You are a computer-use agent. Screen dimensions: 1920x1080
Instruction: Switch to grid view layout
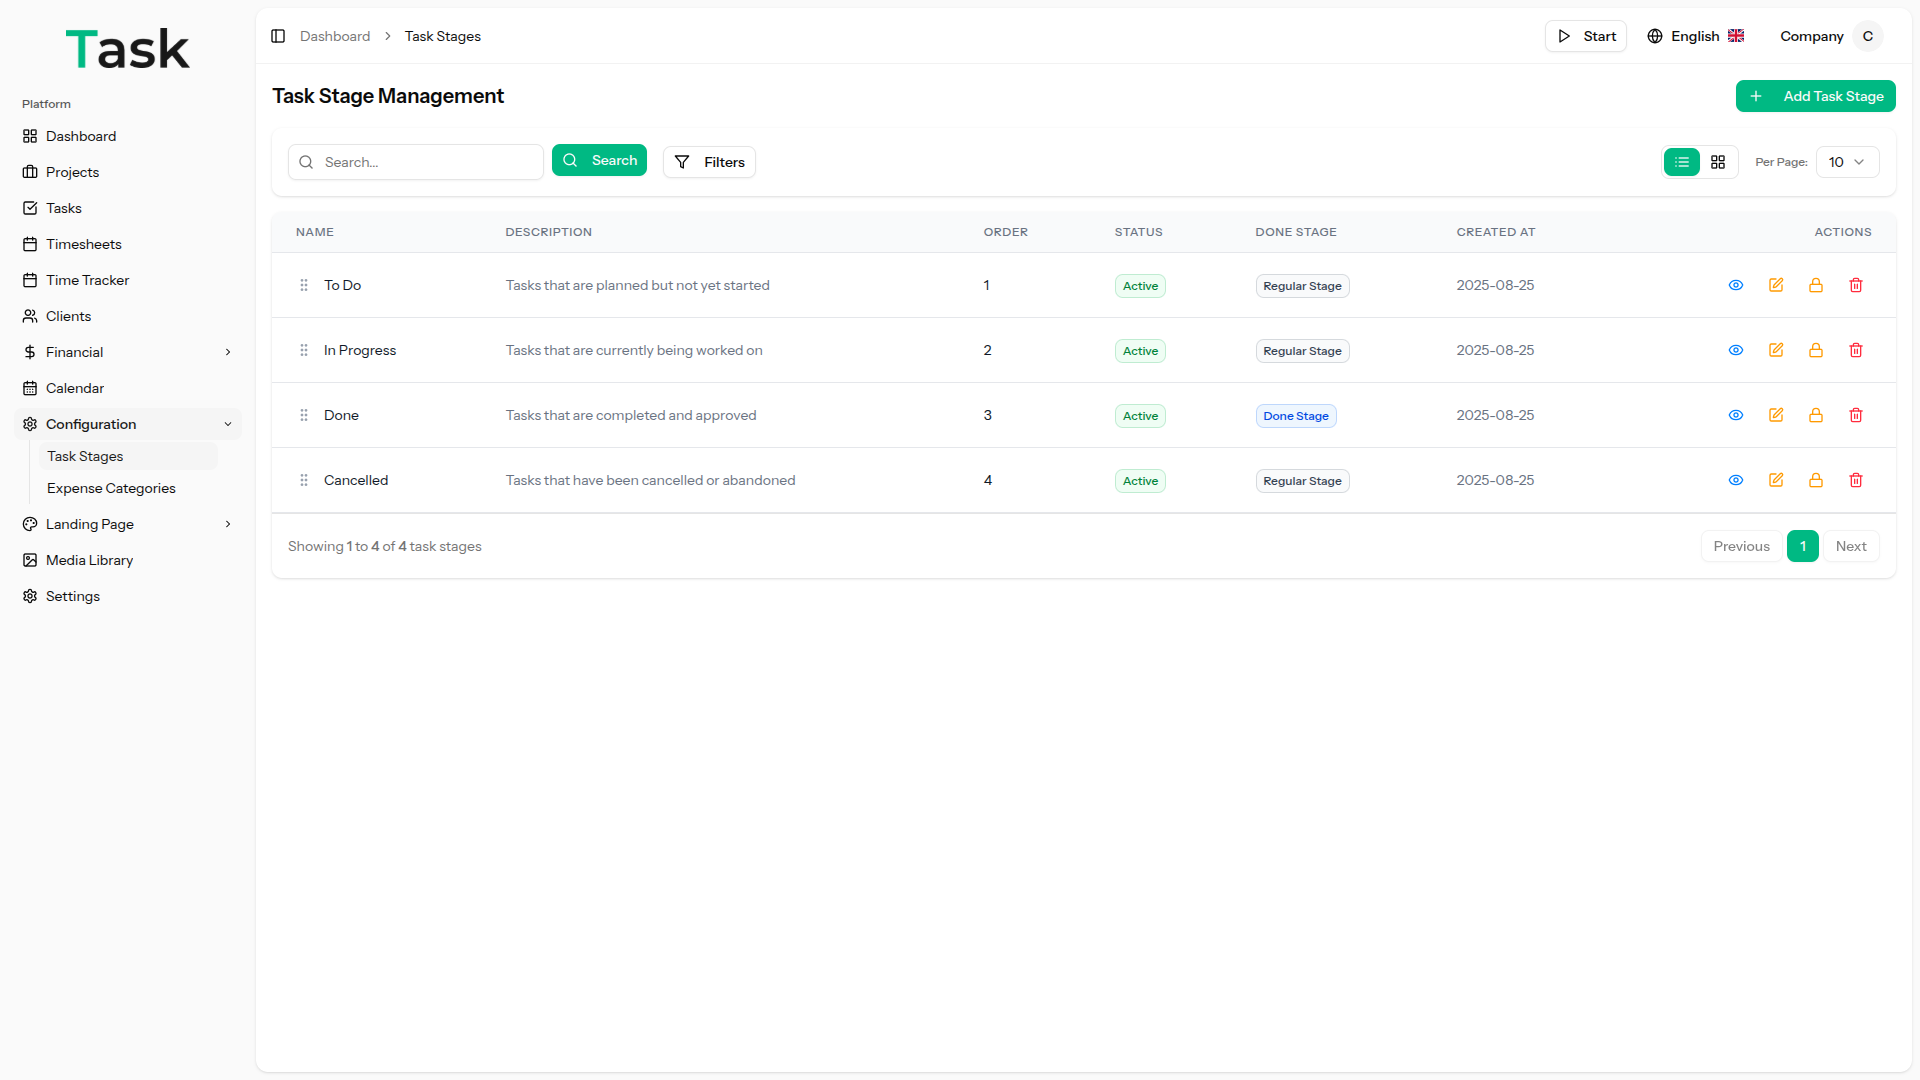[x=1718, y=162]
